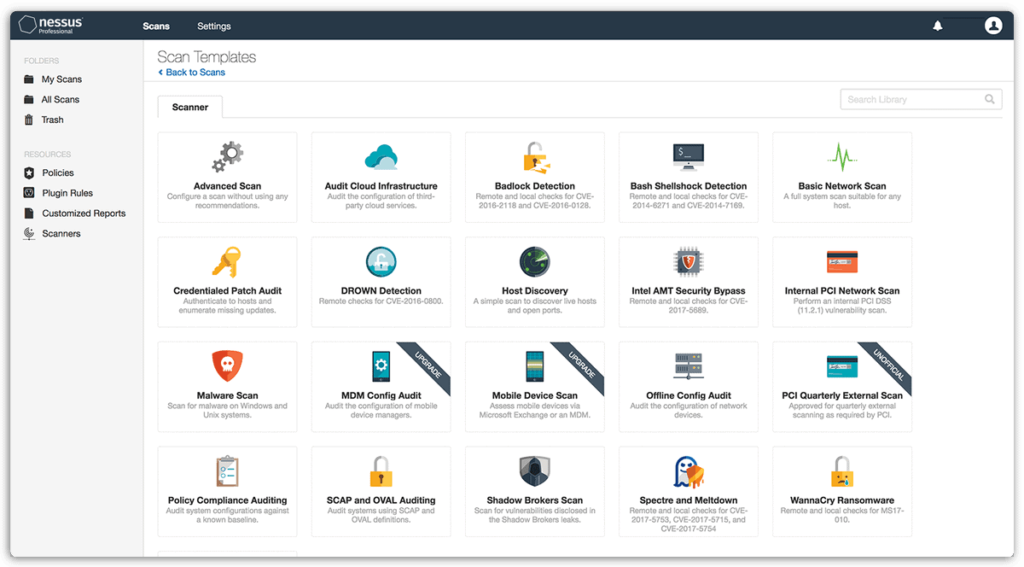The image size is (1024, 567).
Task: Click the Scan Templates page heading
Action: click(206, 57)
